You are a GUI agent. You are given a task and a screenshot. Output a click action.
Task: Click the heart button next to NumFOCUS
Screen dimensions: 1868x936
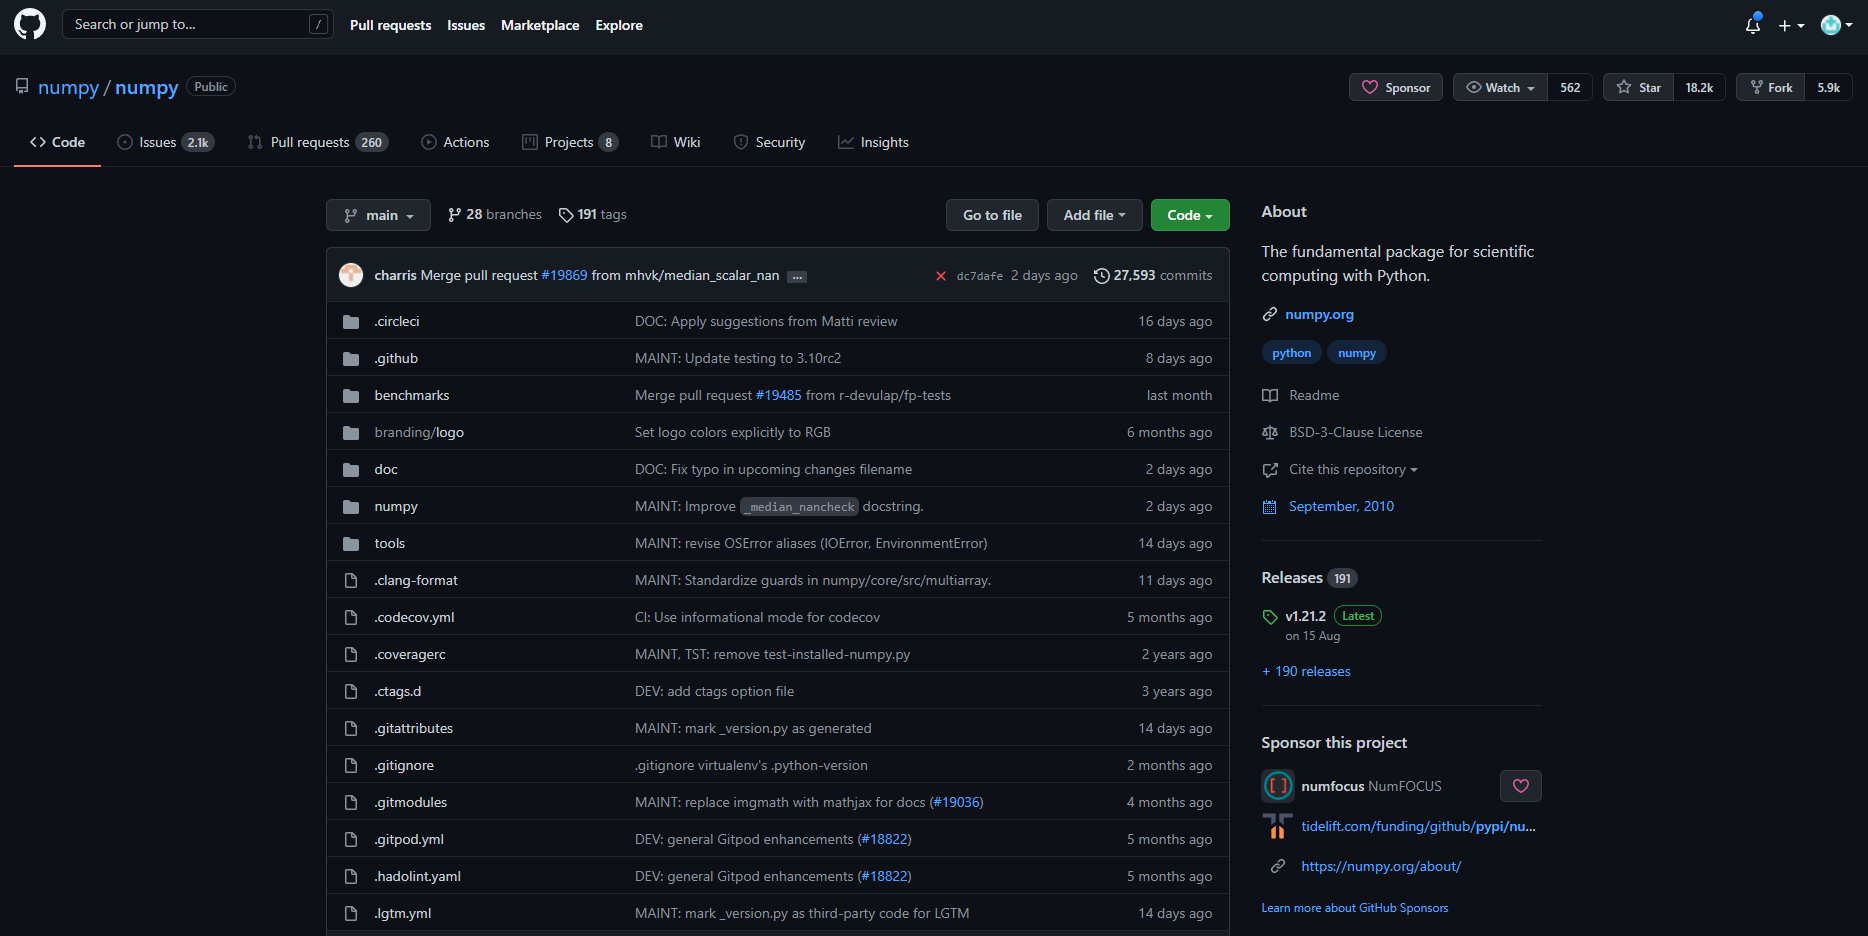[x=1521, y=786]
